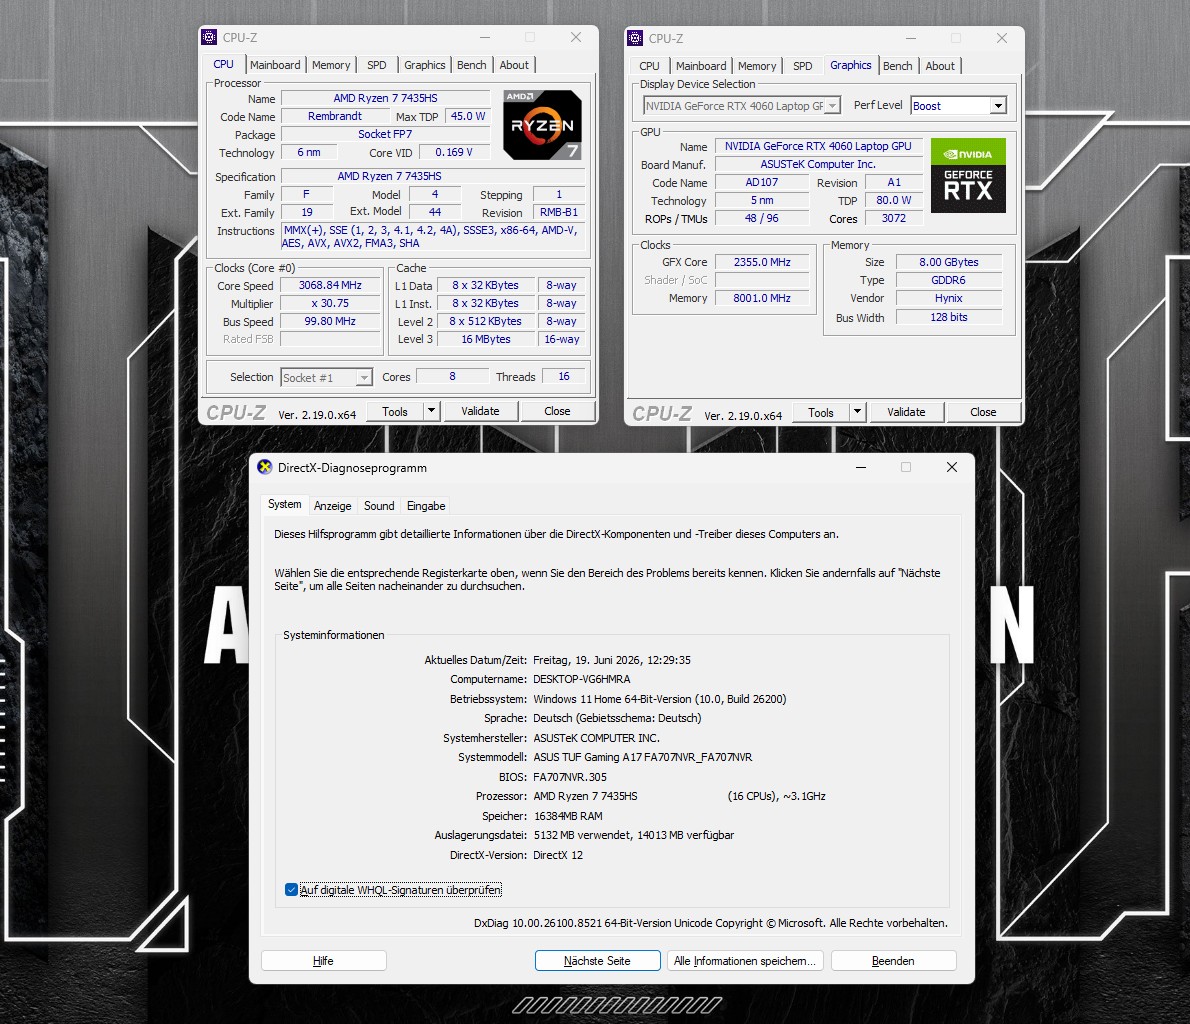The width and height of the screenshot is (1190, 1024).
Task: Click the Max TDP value 45.0 W
Action: tap(468, 116)
